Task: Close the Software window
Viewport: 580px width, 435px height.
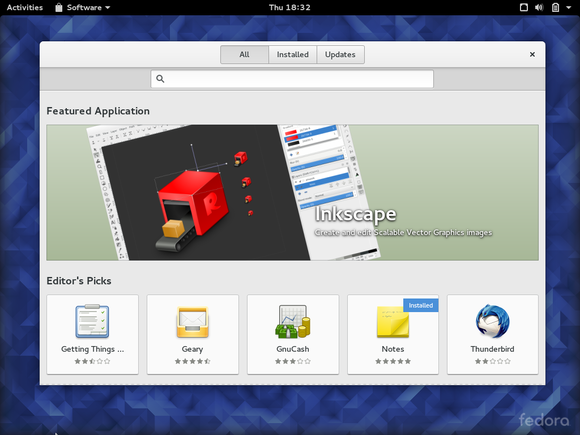Action: click(x=532, y=54)
